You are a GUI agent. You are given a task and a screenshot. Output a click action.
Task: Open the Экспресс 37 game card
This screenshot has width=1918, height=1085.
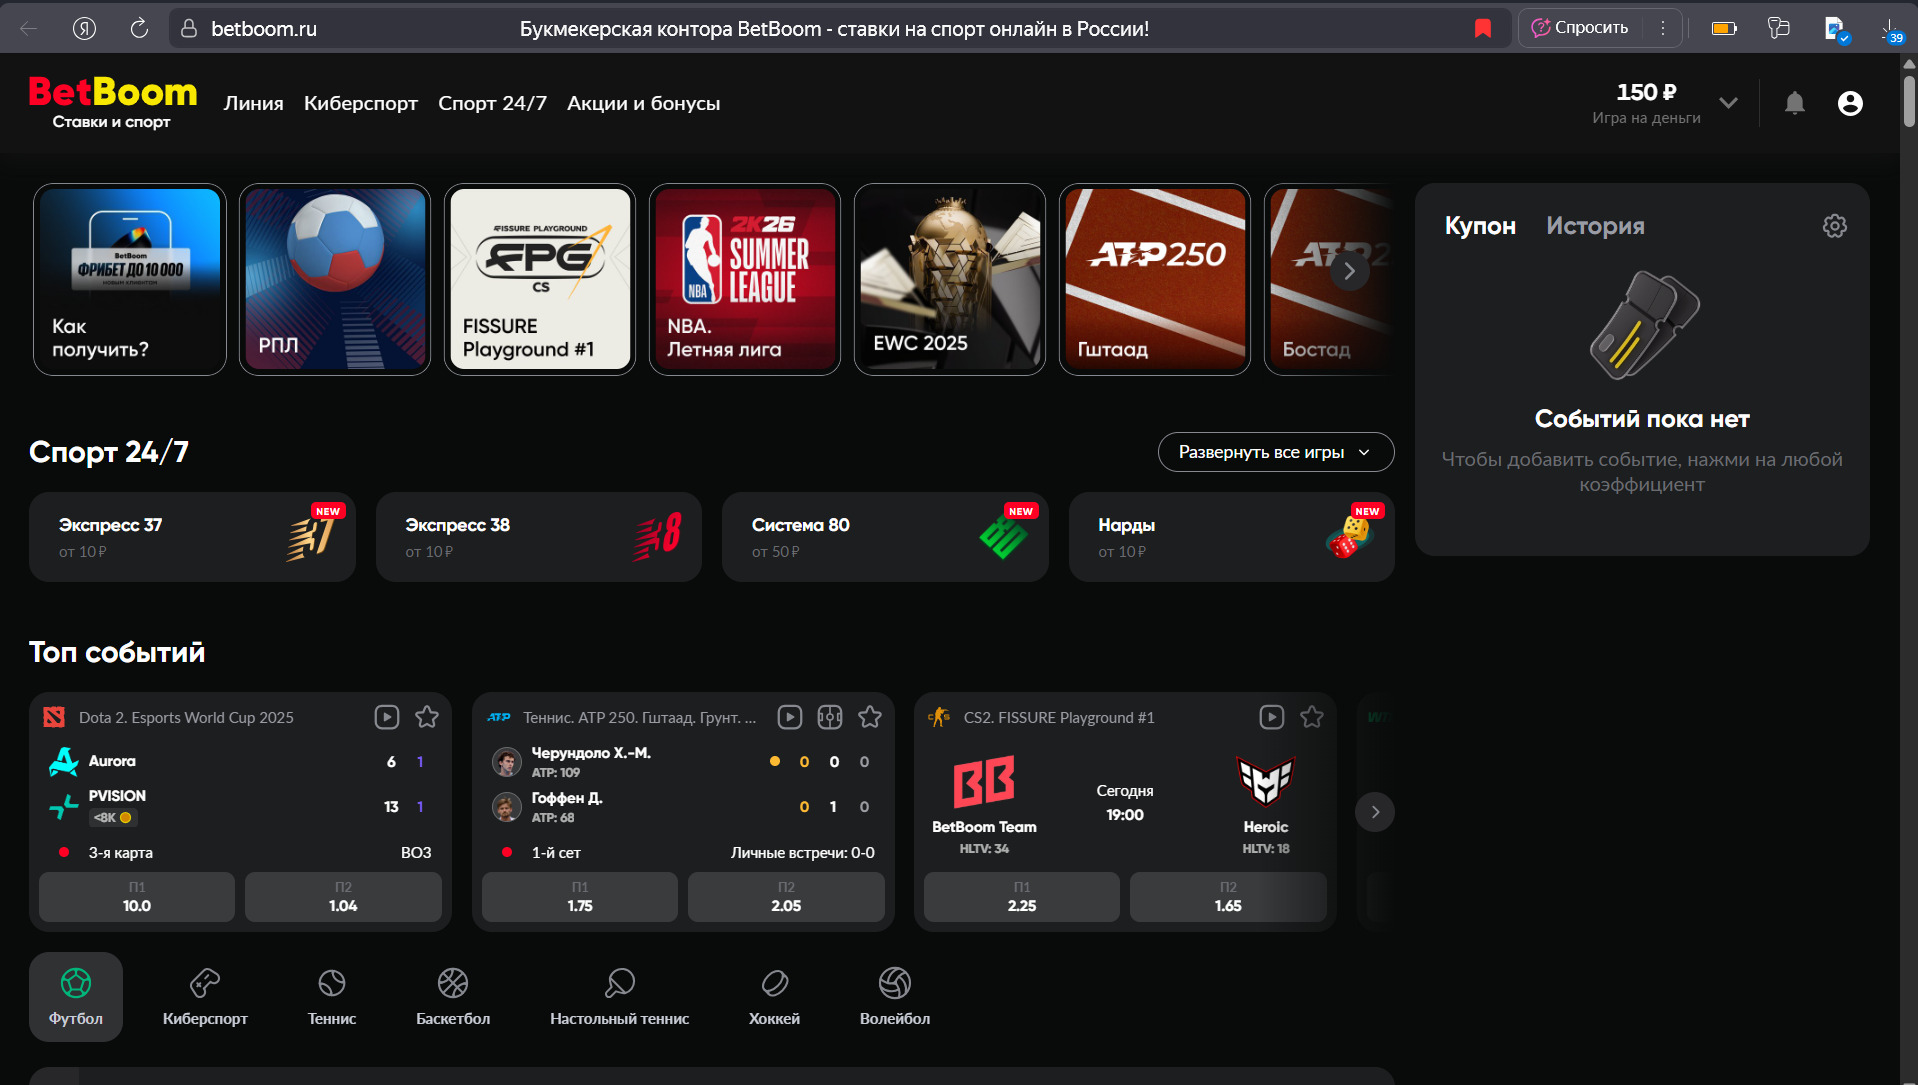click(192, 537)
